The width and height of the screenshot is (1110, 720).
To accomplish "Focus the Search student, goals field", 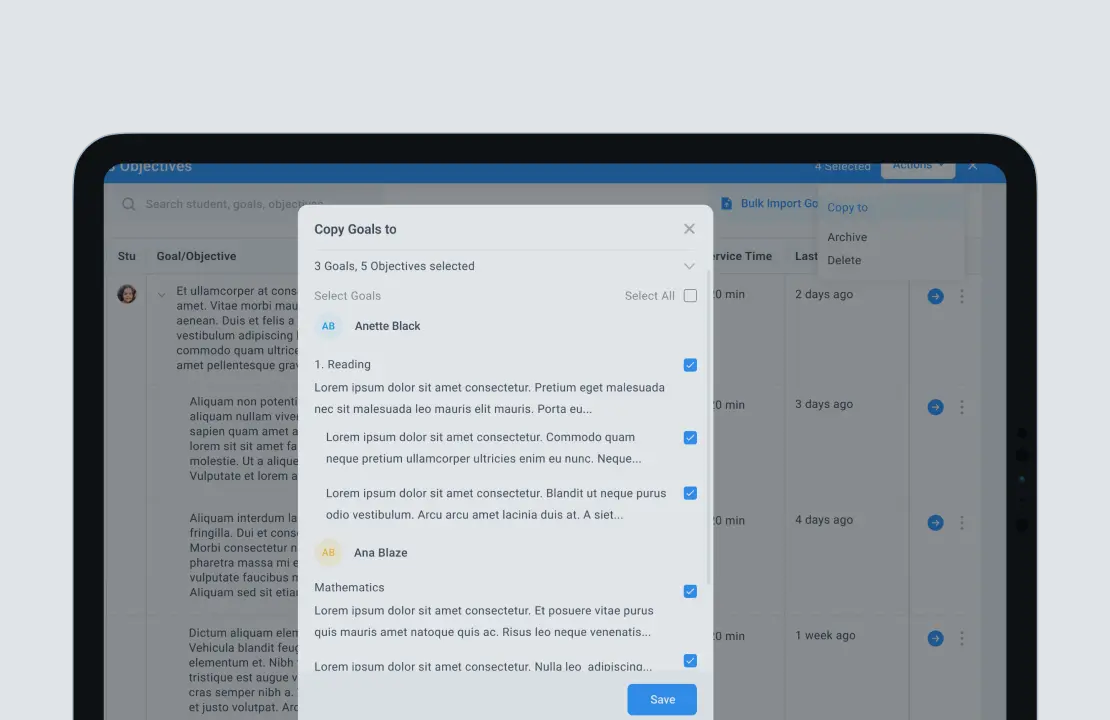I will click(234, 204).
